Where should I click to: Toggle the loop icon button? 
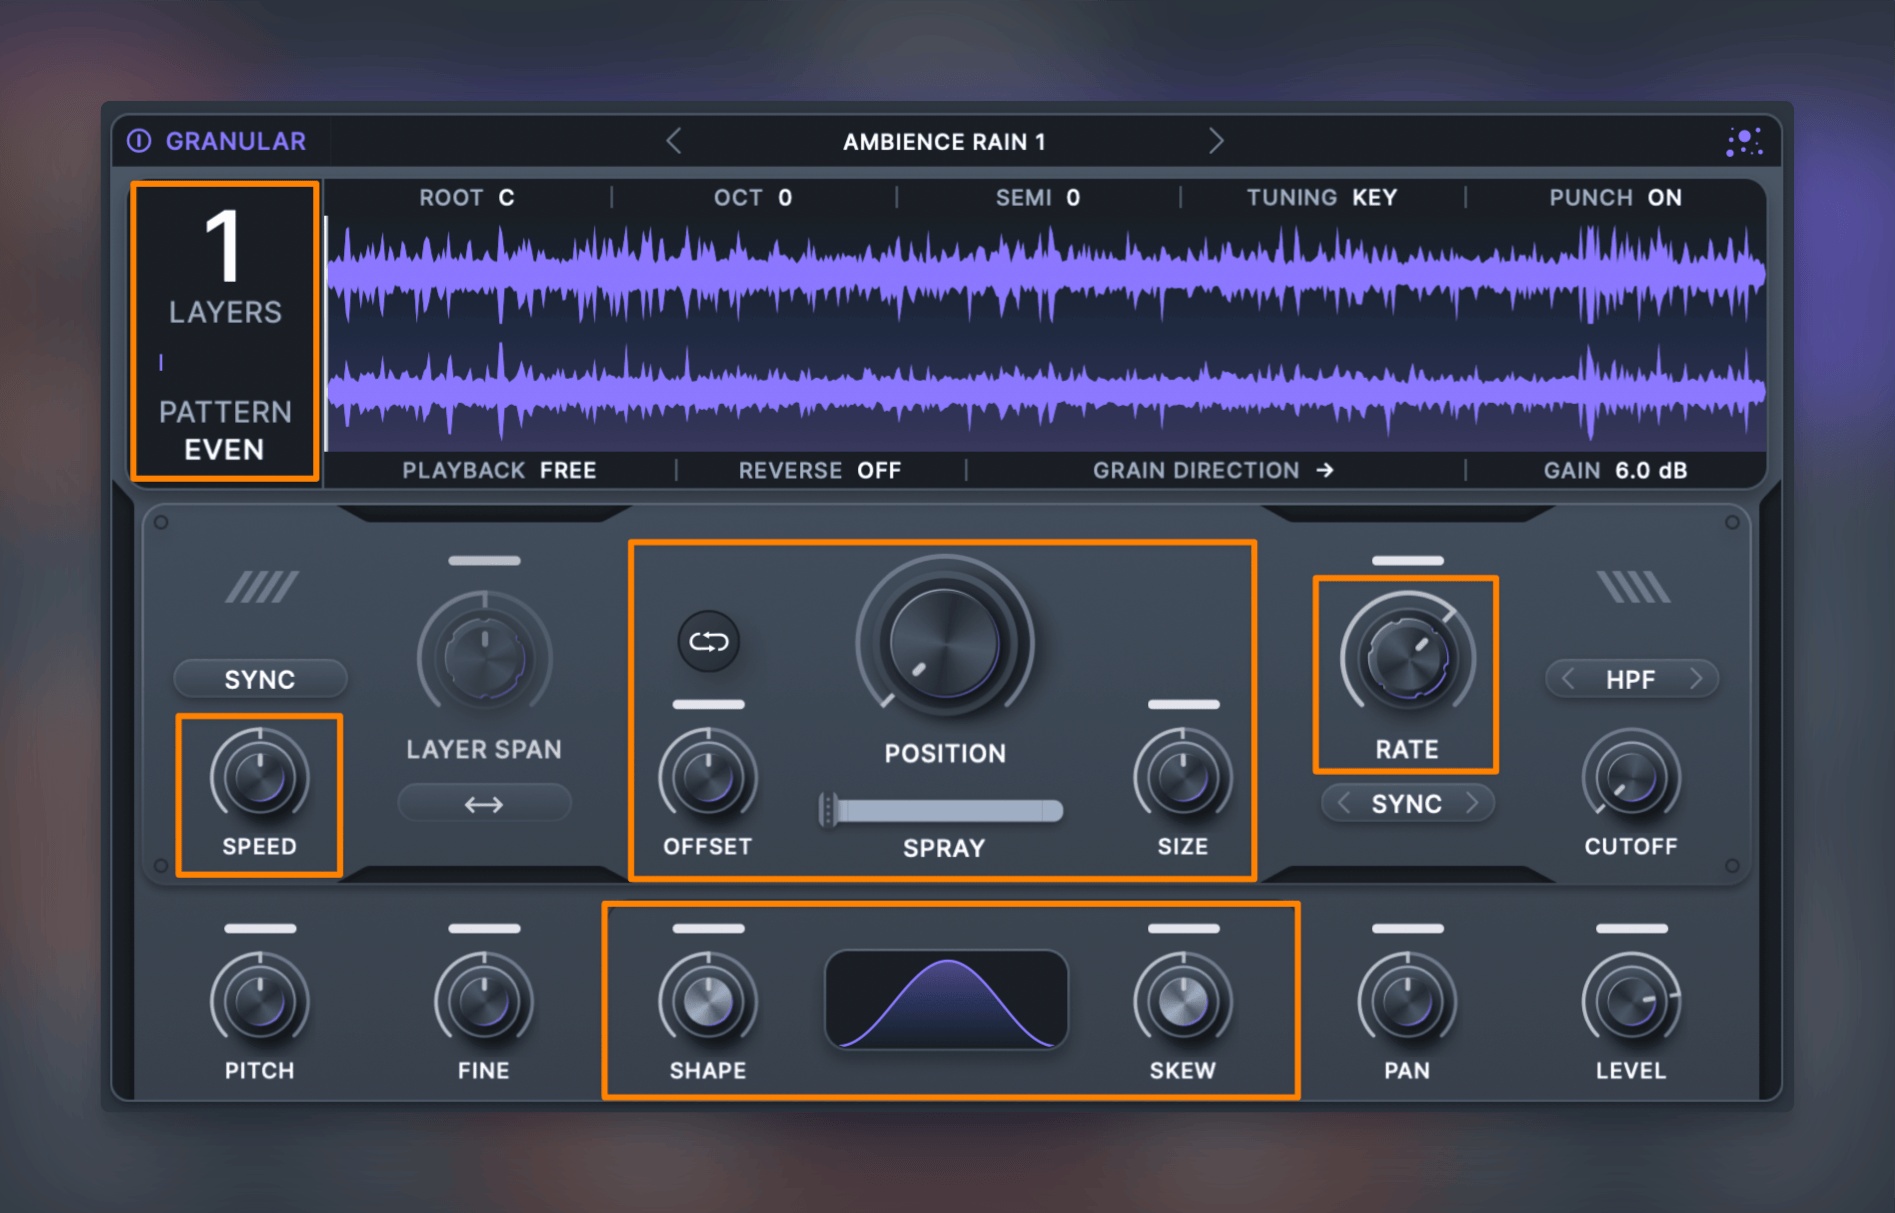(x=709, y=641)
